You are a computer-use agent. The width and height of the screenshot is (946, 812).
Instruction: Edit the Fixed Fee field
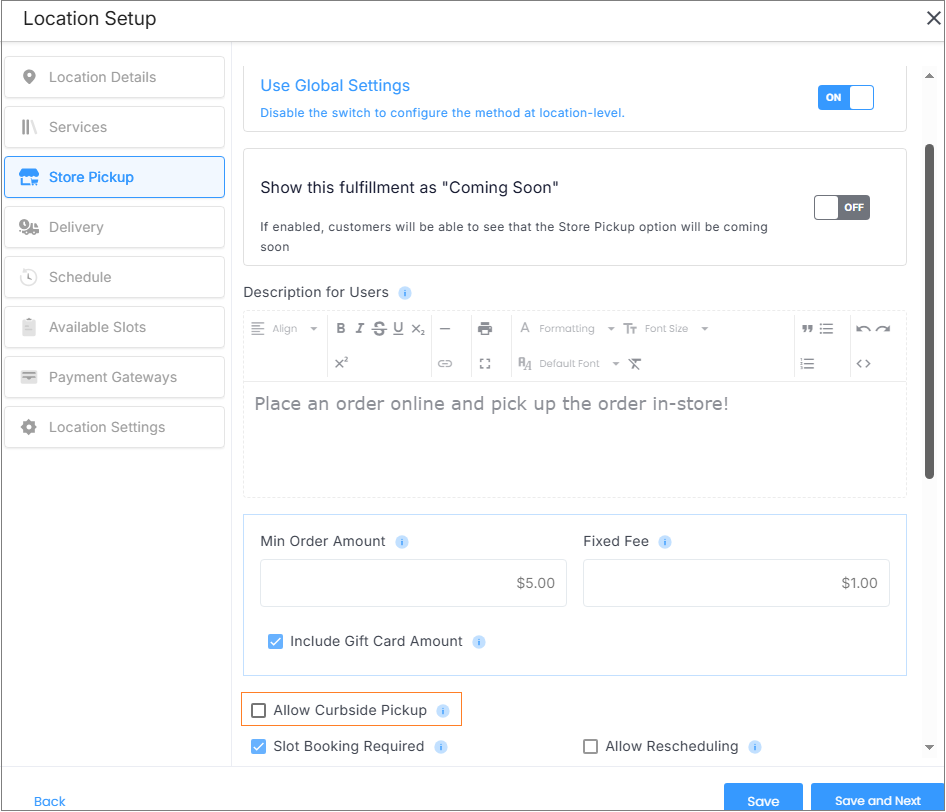[x=736, y=583]
